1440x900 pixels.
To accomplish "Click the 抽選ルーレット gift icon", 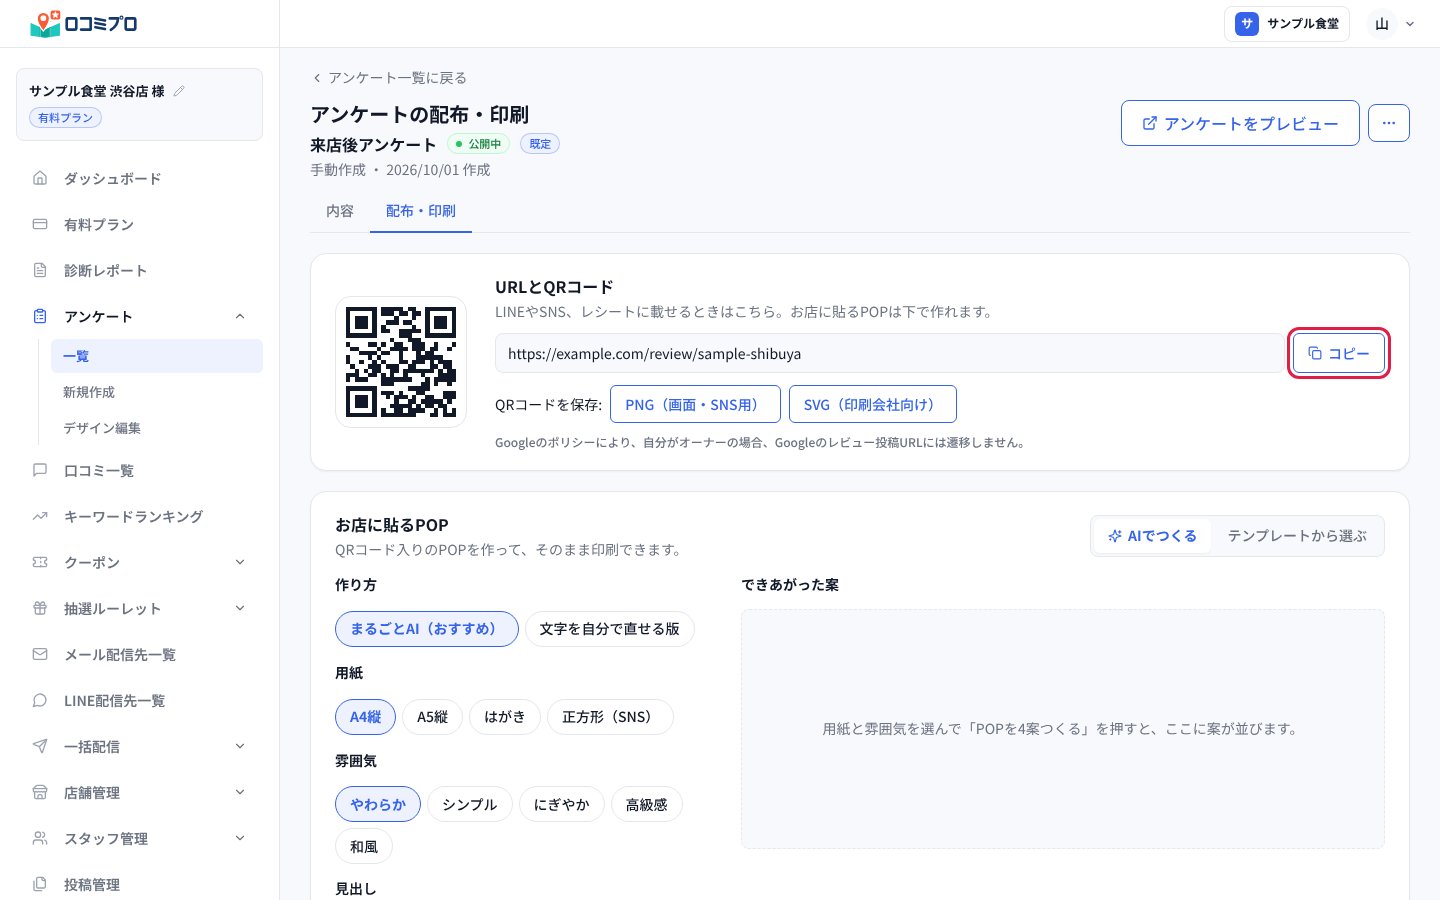I will 40,608.
